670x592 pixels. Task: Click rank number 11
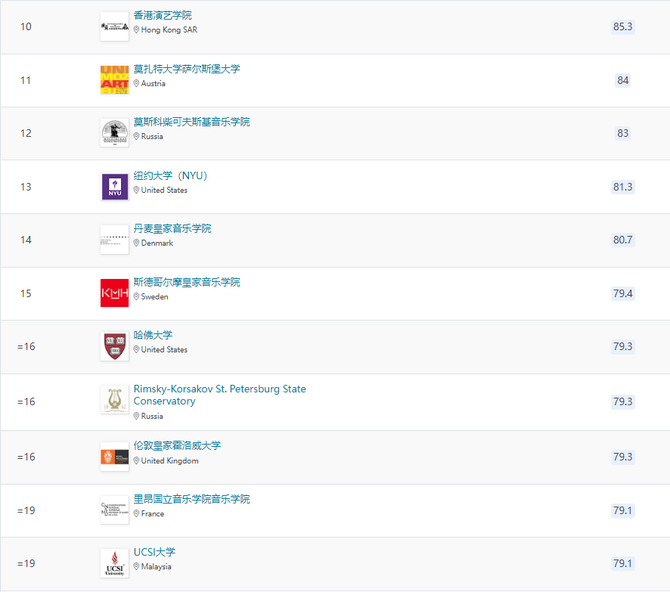click(x=26, y=80)
